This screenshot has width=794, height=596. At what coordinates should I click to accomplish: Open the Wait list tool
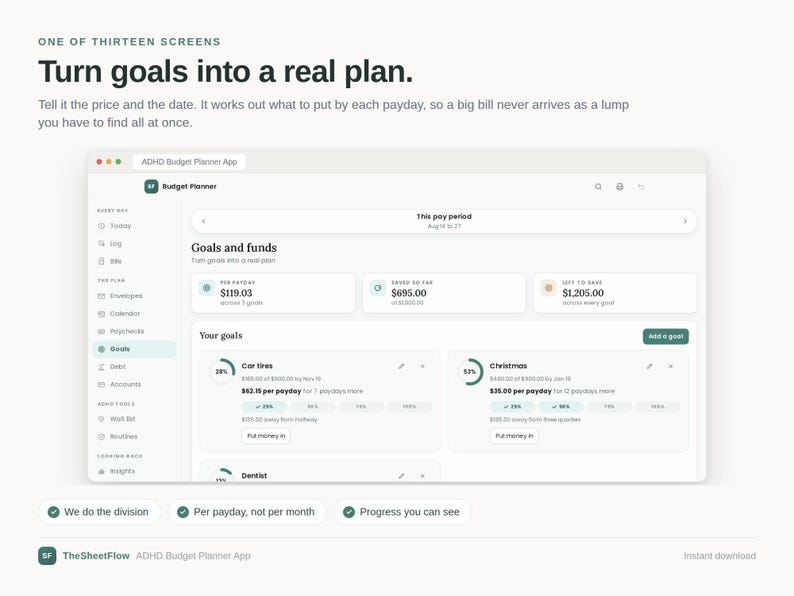[x=134, y=419]
